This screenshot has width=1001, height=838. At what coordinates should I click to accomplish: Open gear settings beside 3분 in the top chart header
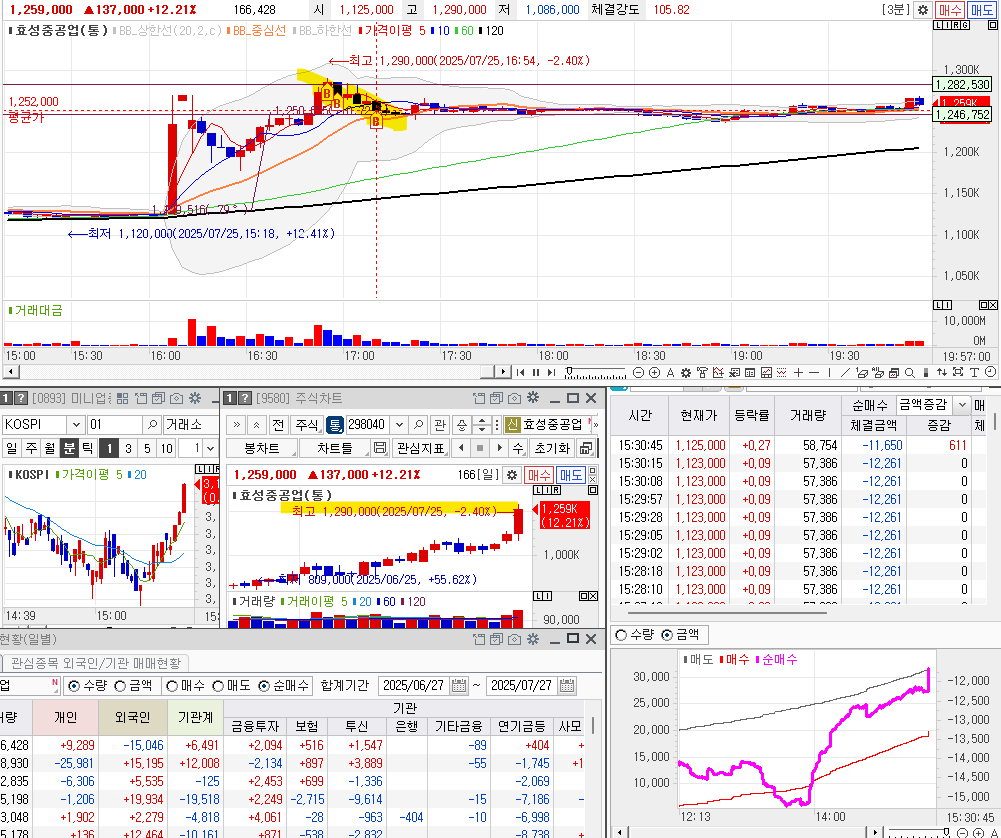(922, 10)
